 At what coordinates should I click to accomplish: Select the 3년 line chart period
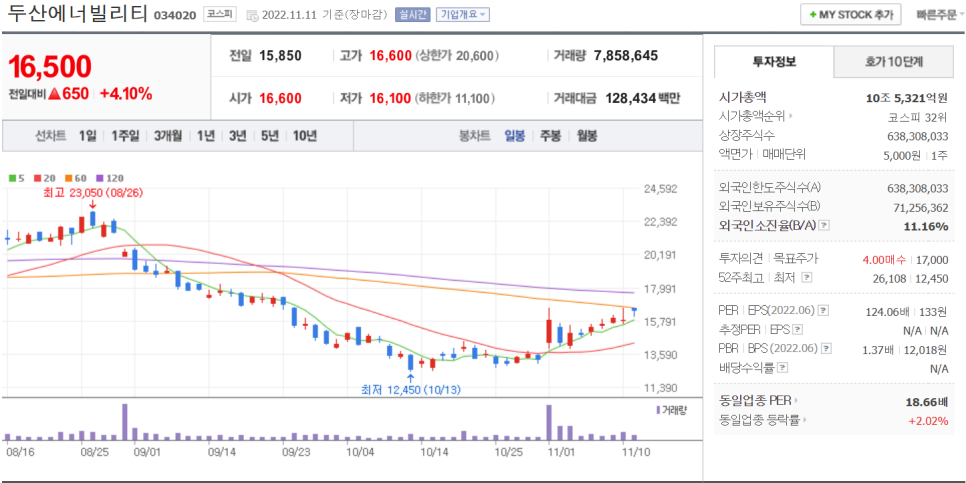coord(237,136)
